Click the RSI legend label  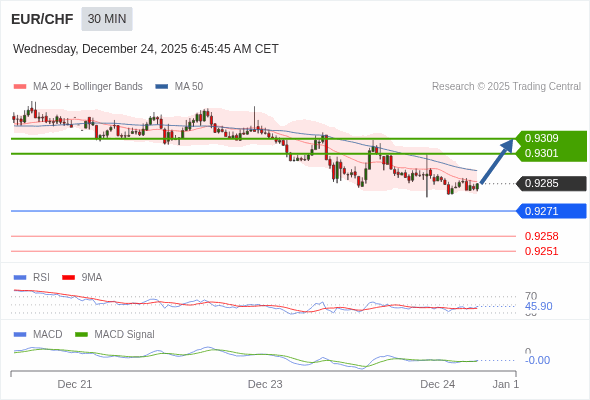pos(41,278)
